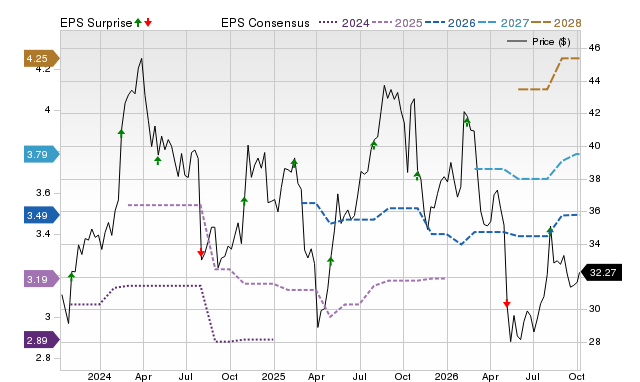Click the 2026 label on the time axis
This screenshot has height=382, width=640.
tap(447, 376)
